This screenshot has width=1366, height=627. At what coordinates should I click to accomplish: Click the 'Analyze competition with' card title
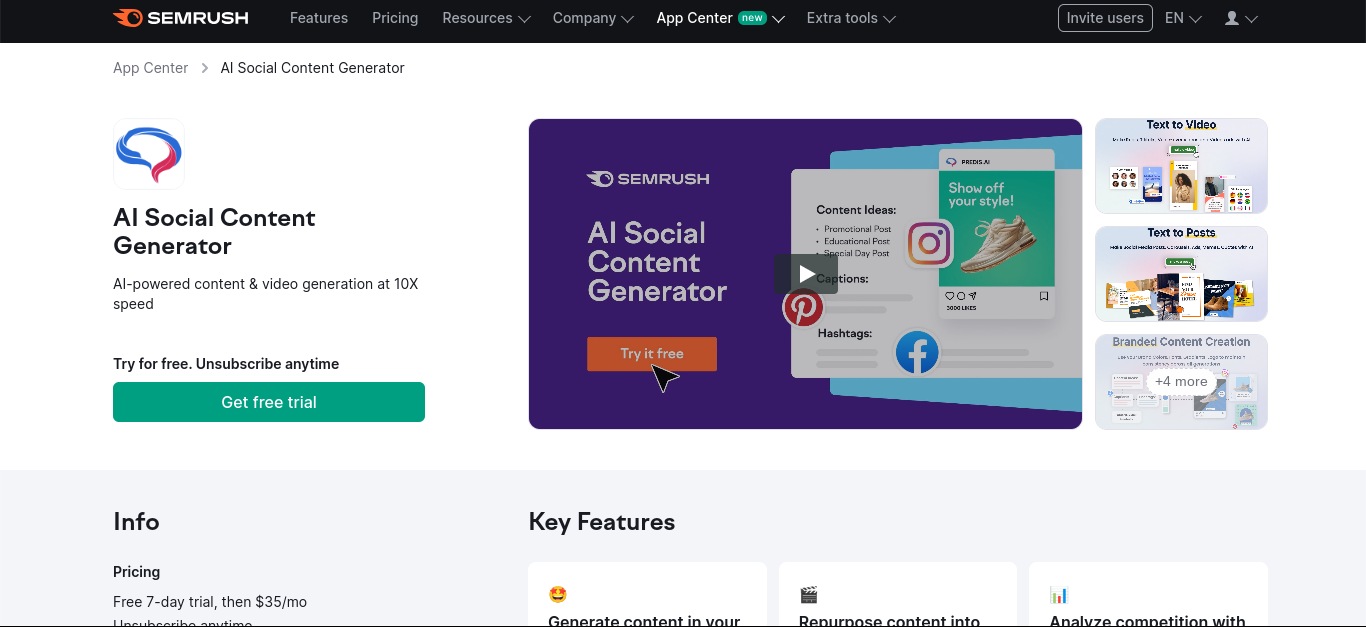pos(1147,620)
